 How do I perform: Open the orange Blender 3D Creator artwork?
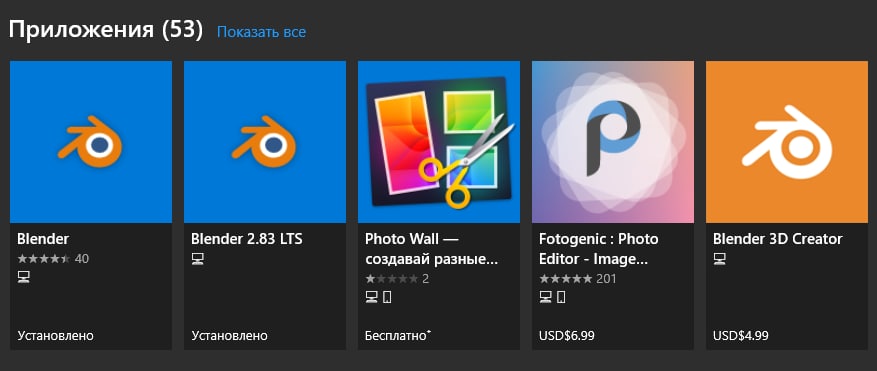[x=787, y=142]
